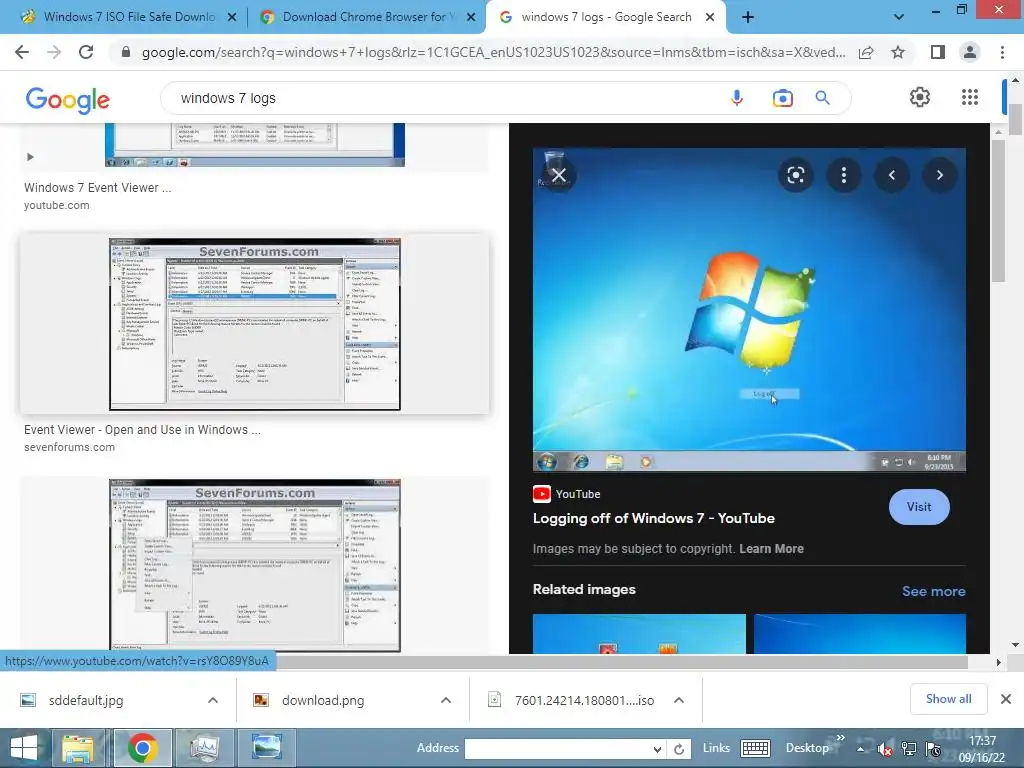Image resolution: width=1024 pixels, height=768 pixels.
Task: Open Logging off of Windows 7 title
Action: (654, 519)
